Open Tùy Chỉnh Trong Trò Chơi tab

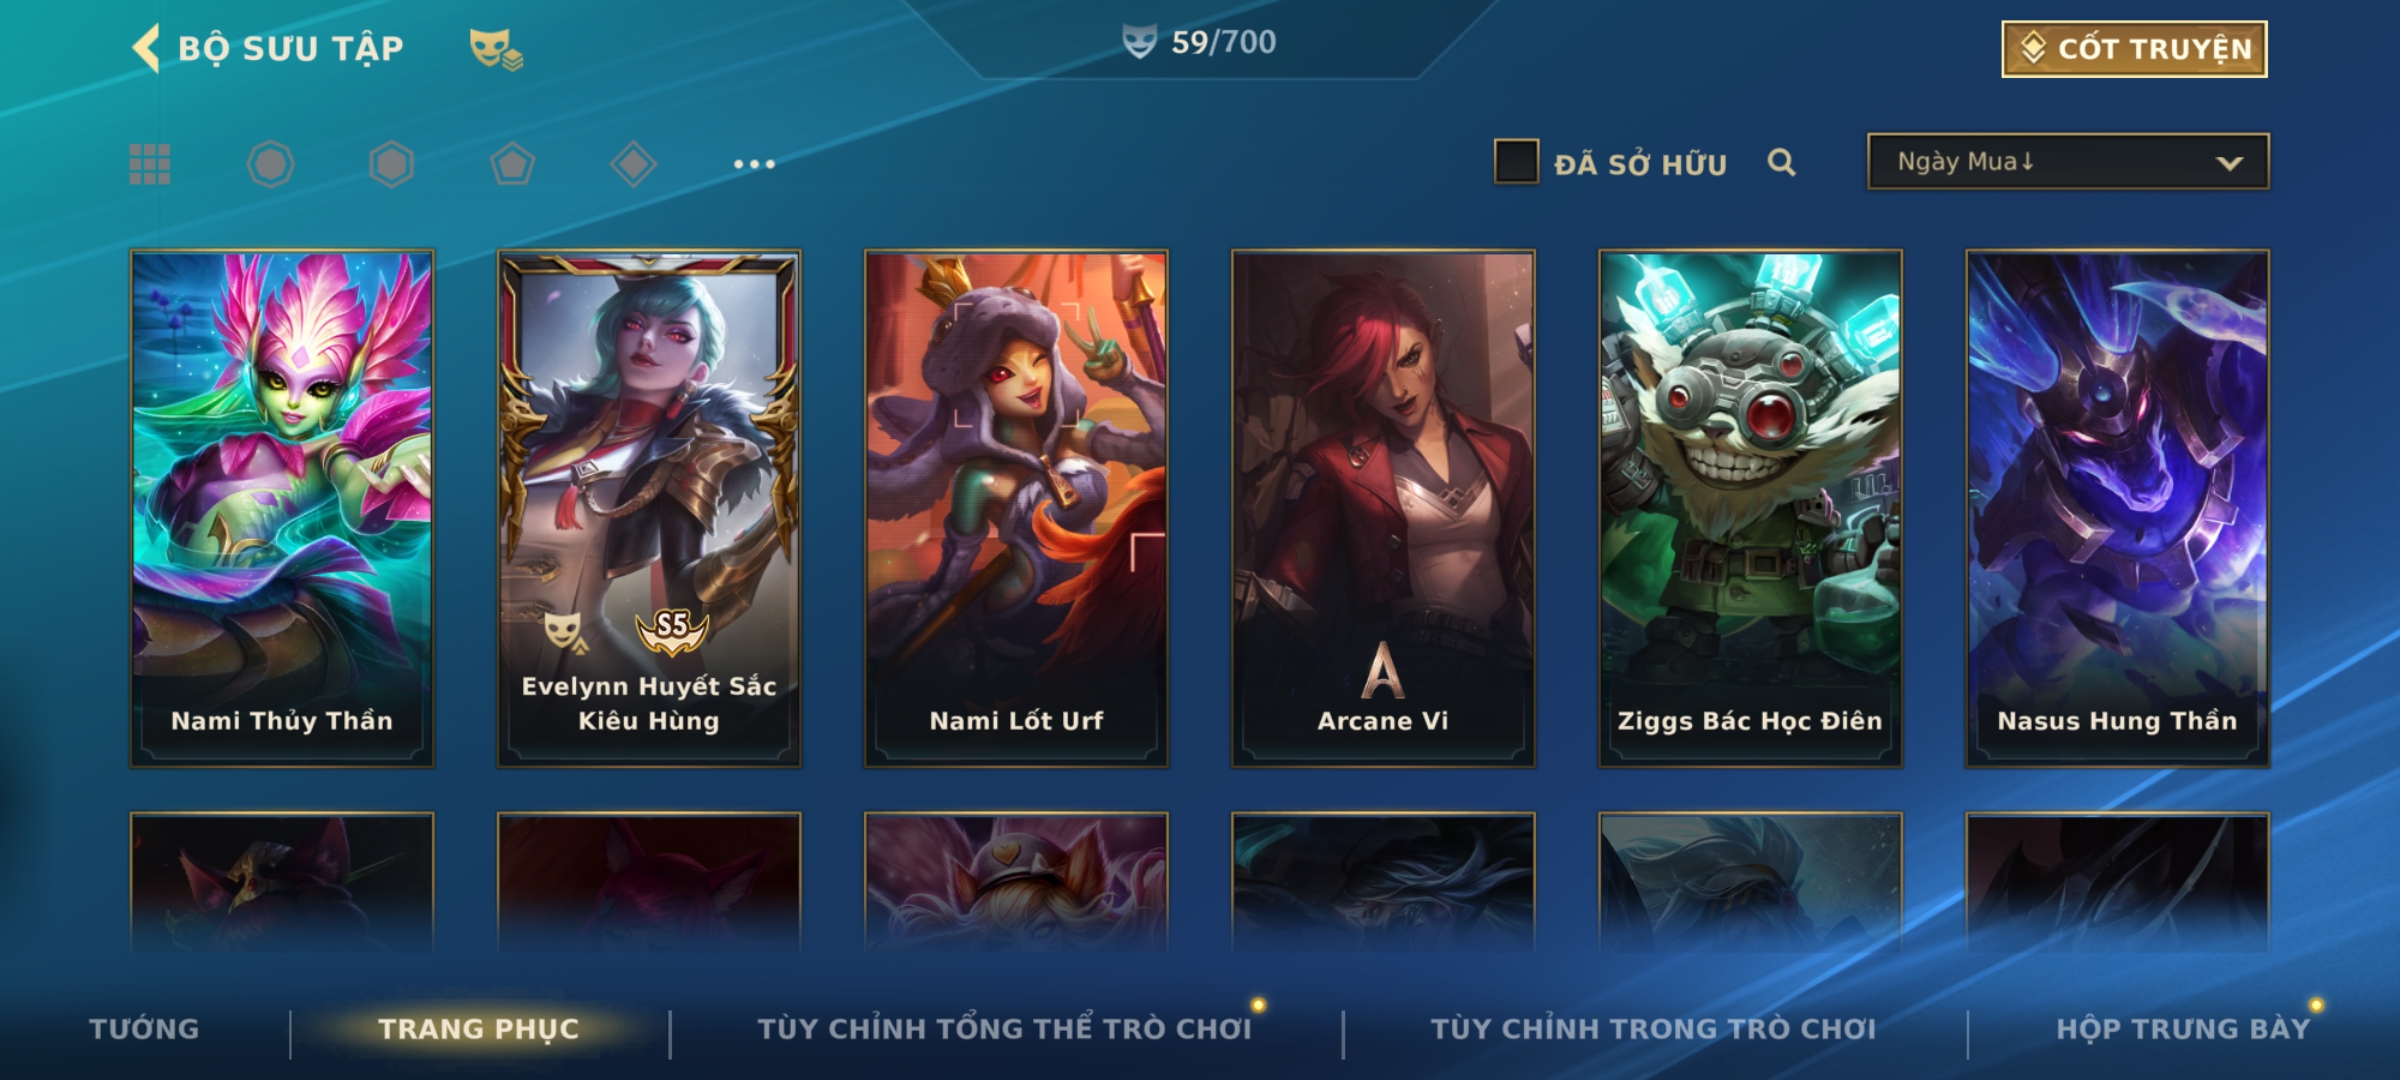(1653, 1029)
